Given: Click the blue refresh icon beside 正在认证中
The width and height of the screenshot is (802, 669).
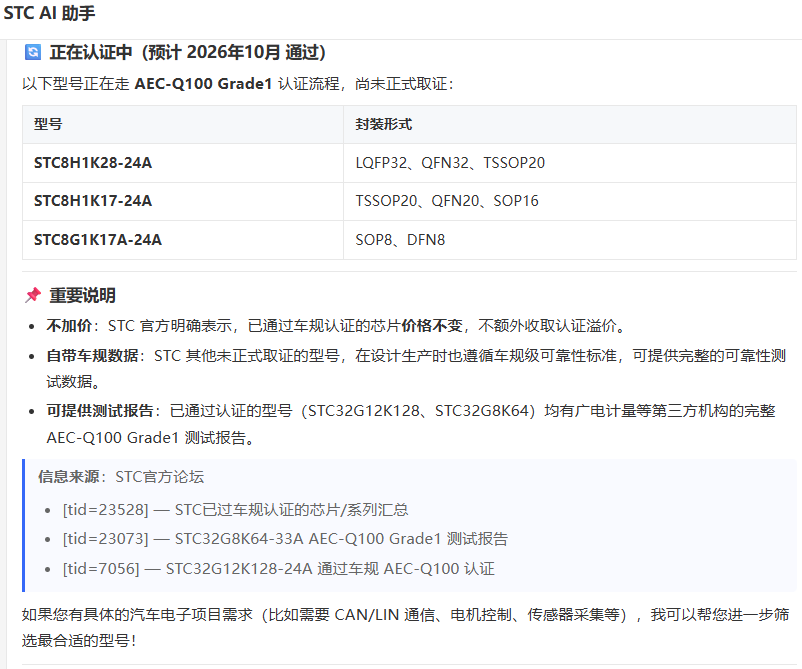Looking at the screenshot, I should tap(33, 52).
